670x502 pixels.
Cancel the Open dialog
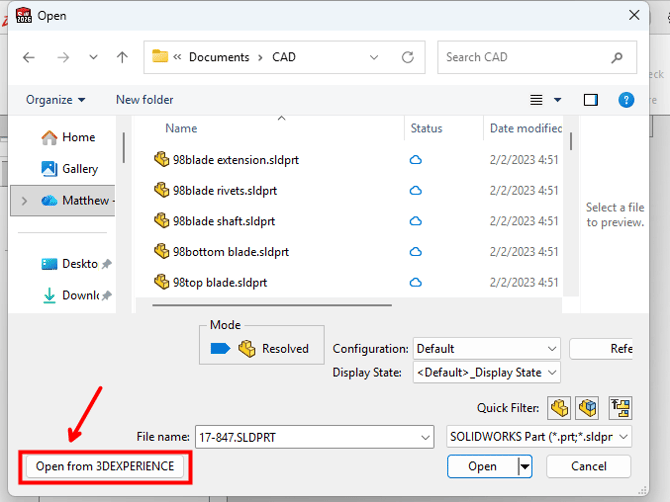click(588, 466)
